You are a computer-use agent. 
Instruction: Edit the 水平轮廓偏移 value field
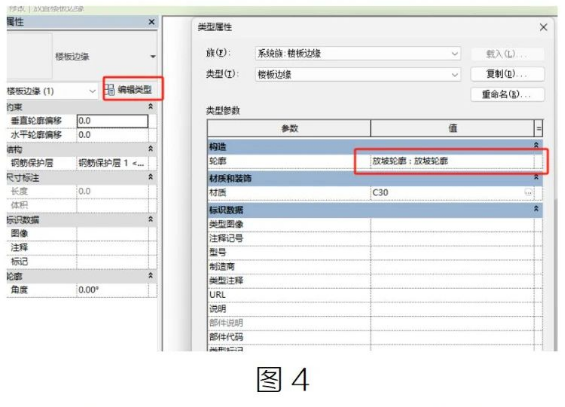tap(112, 135)
